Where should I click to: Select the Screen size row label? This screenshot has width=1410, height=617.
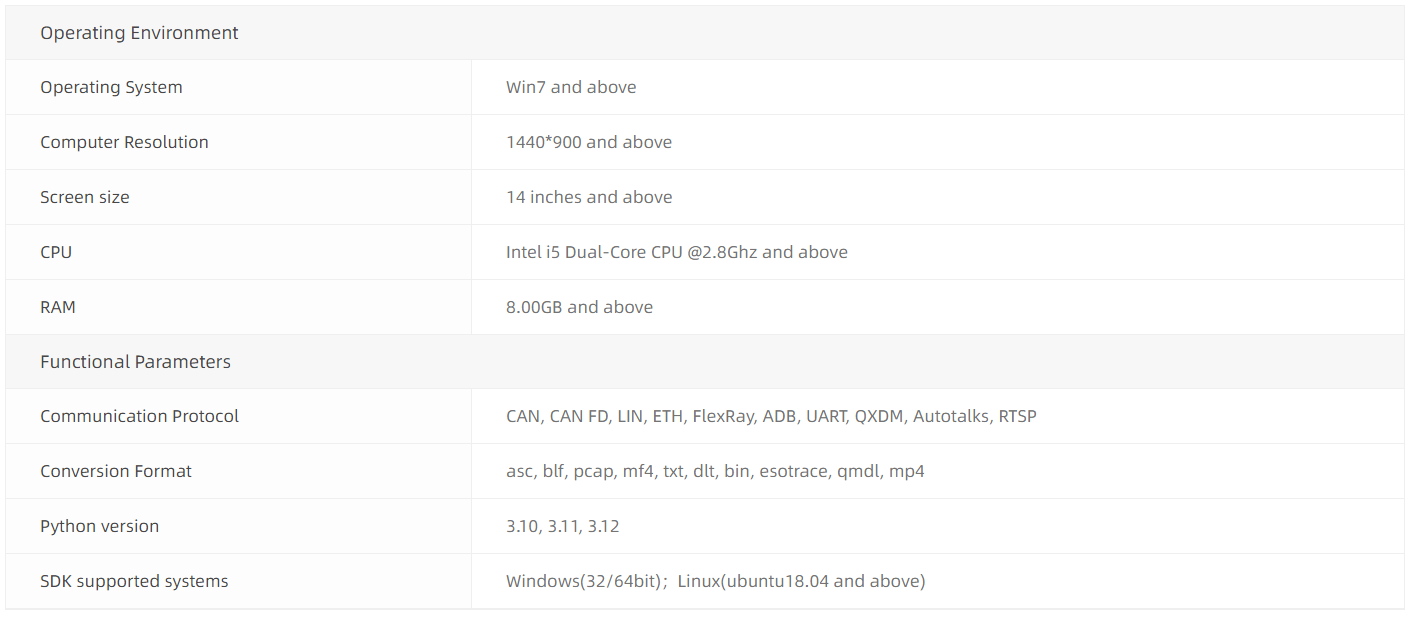point(85,197)
